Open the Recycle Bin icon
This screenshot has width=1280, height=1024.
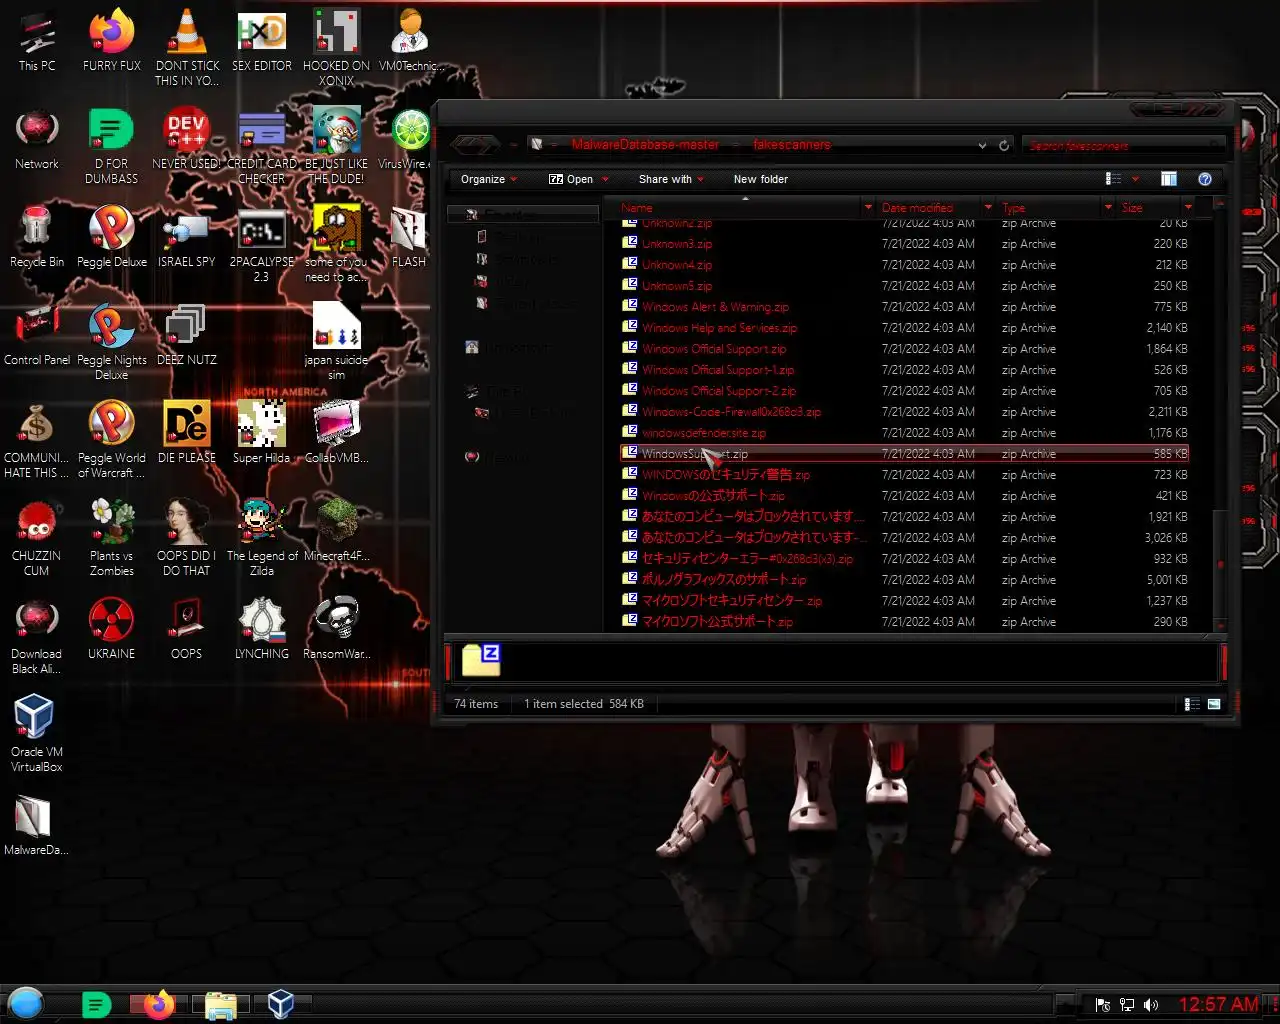coord(37,238)
